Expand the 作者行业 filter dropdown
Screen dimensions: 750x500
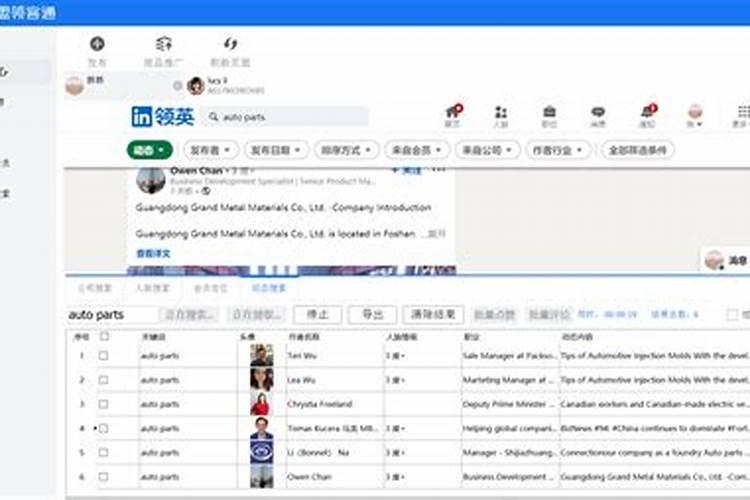[557, 150]
